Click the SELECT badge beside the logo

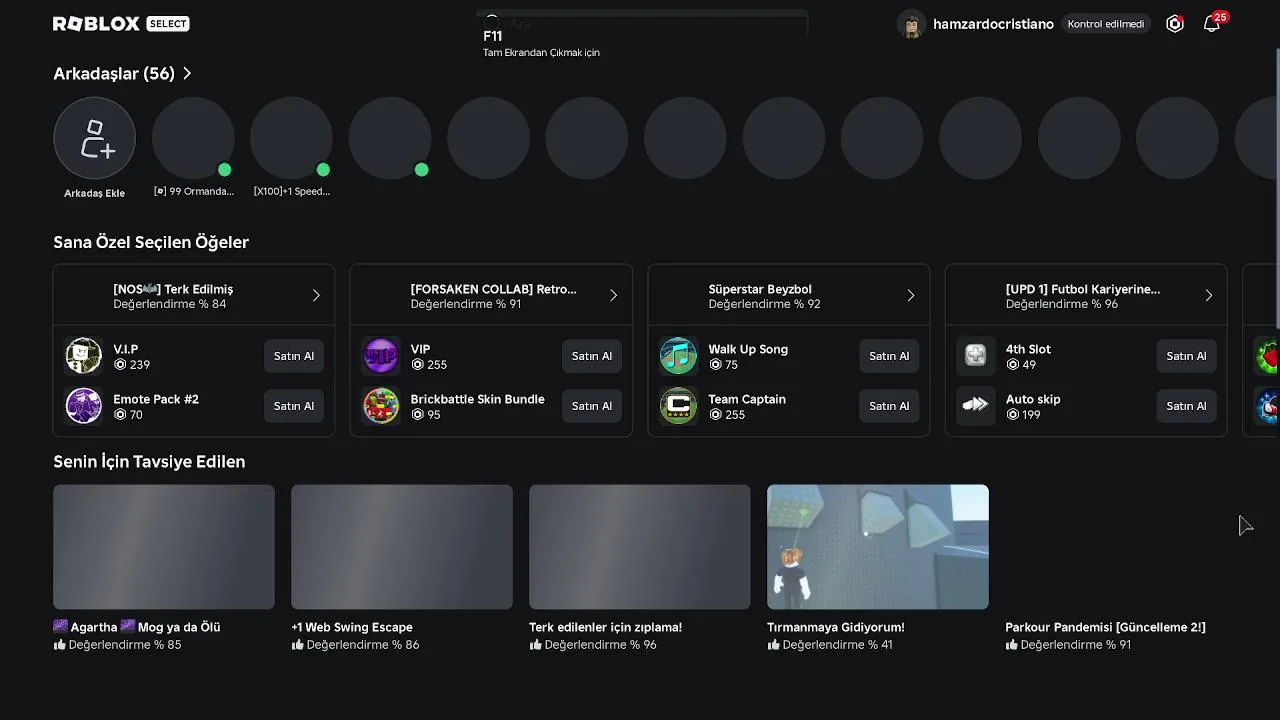click(x=167, y=24)
